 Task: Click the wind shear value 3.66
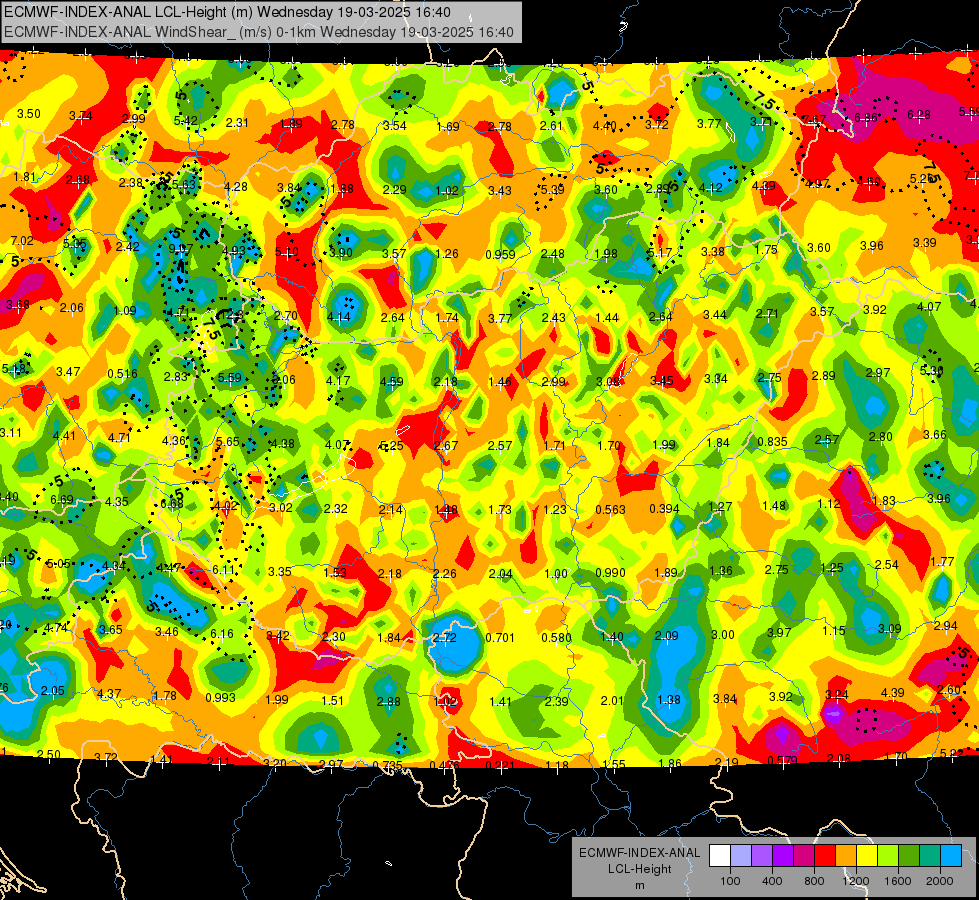[935, 435]
